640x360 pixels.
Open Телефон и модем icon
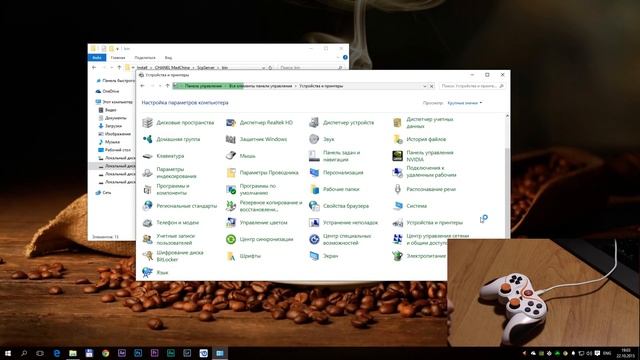coord(147,222)
